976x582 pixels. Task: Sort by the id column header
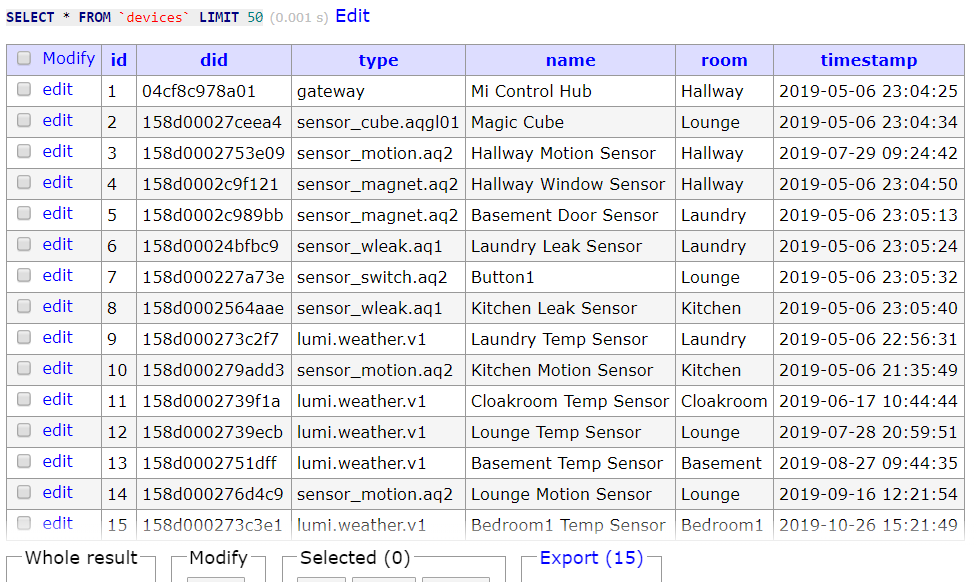[118, 60]
